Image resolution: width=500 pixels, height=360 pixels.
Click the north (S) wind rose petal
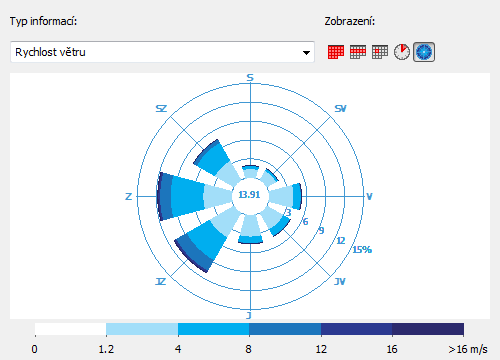[250, 172]
